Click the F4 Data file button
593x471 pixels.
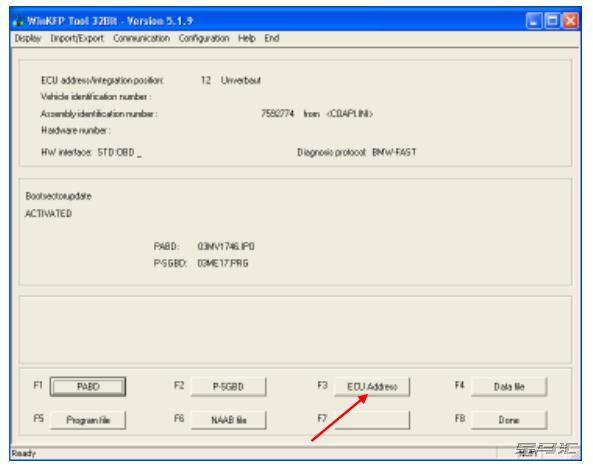tap(509, 387)
